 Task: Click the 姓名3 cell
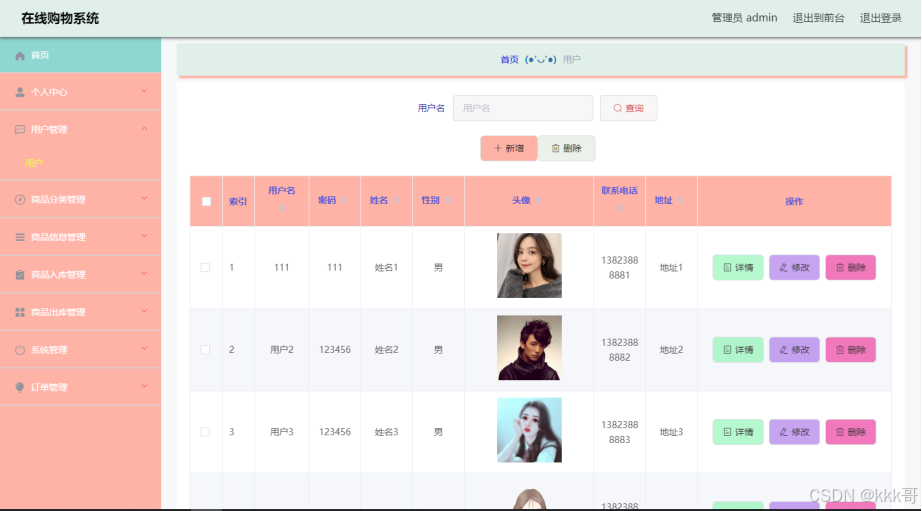tap(386, 432)
